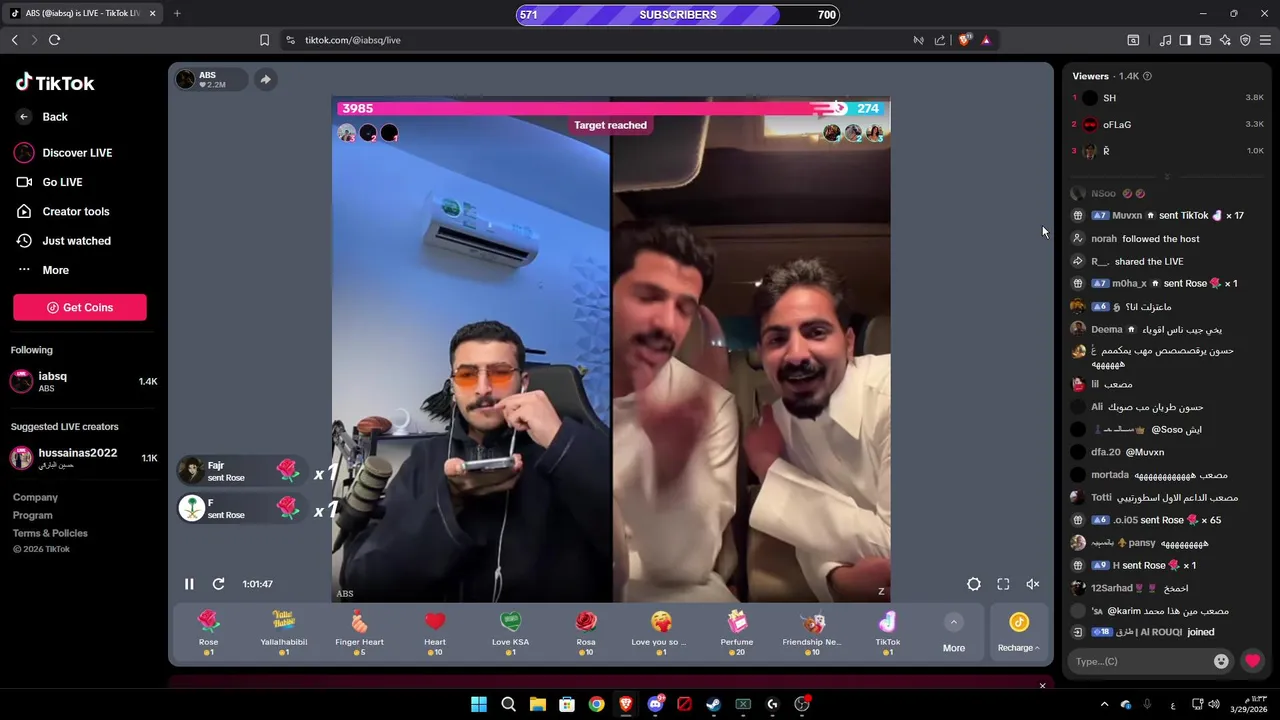
Task: Open Brave Wallet icon
Action: [1205, 40]
